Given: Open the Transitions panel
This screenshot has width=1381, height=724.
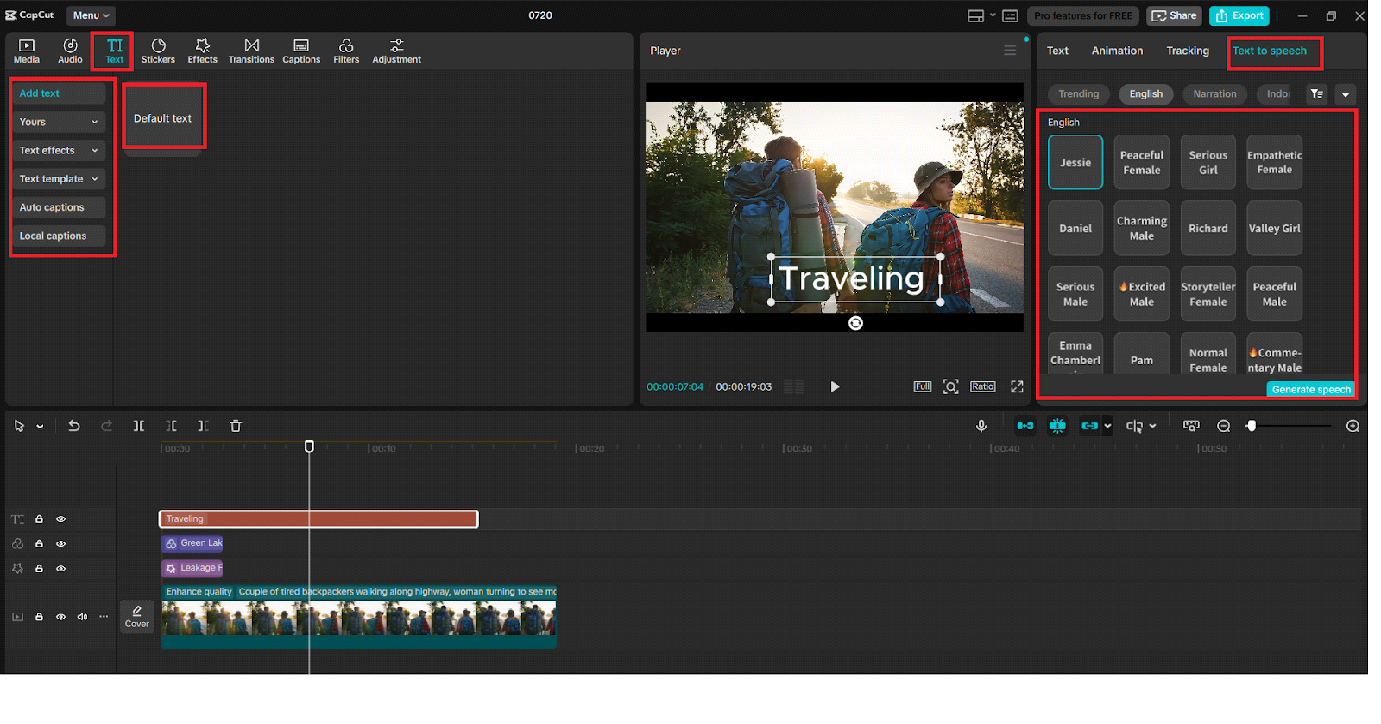Looking at the screenshot, I should click(251, 51).
